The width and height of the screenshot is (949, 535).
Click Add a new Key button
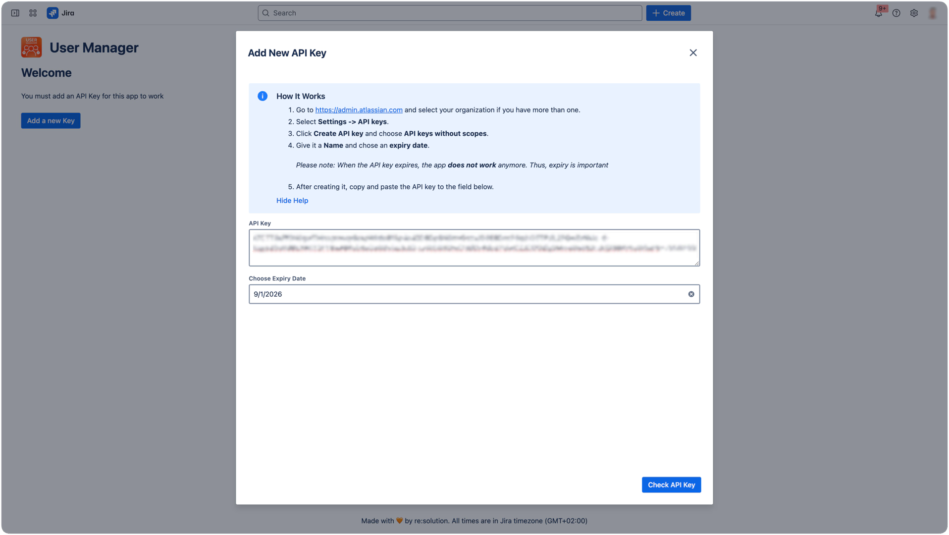(x=51, y=120)
